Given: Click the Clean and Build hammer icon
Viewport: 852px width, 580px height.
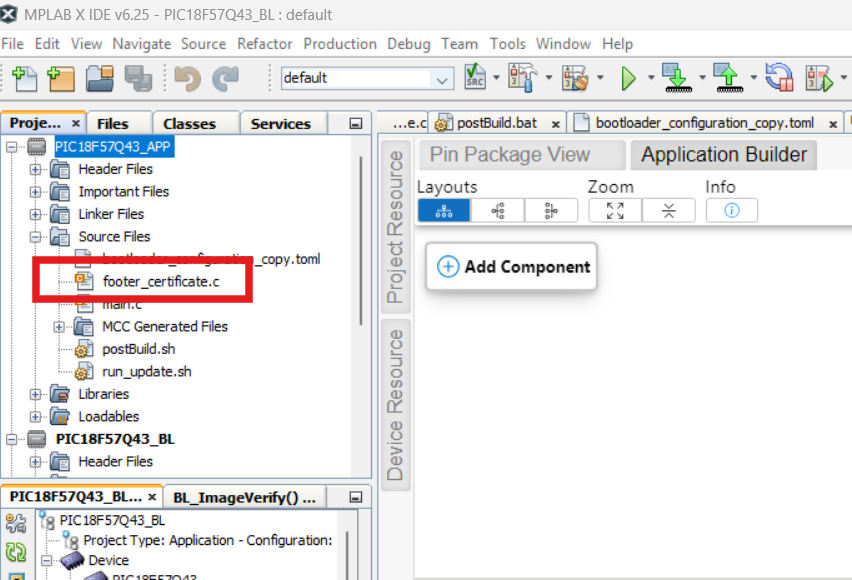Looking at the screenshot, I should click(574, 78).
